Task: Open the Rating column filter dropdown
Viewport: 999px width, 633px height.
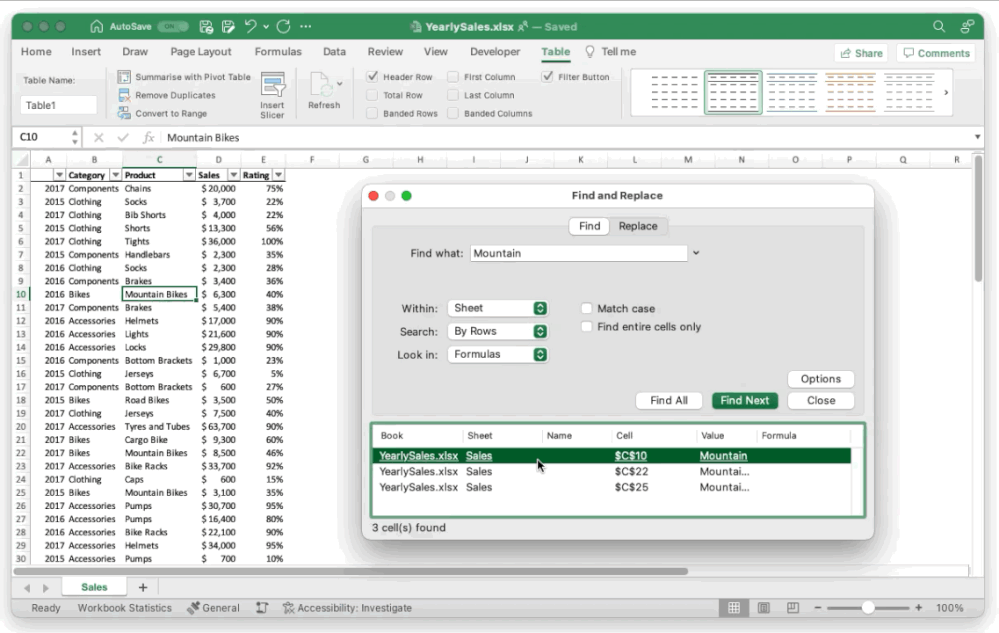Action: coord(278,174)
